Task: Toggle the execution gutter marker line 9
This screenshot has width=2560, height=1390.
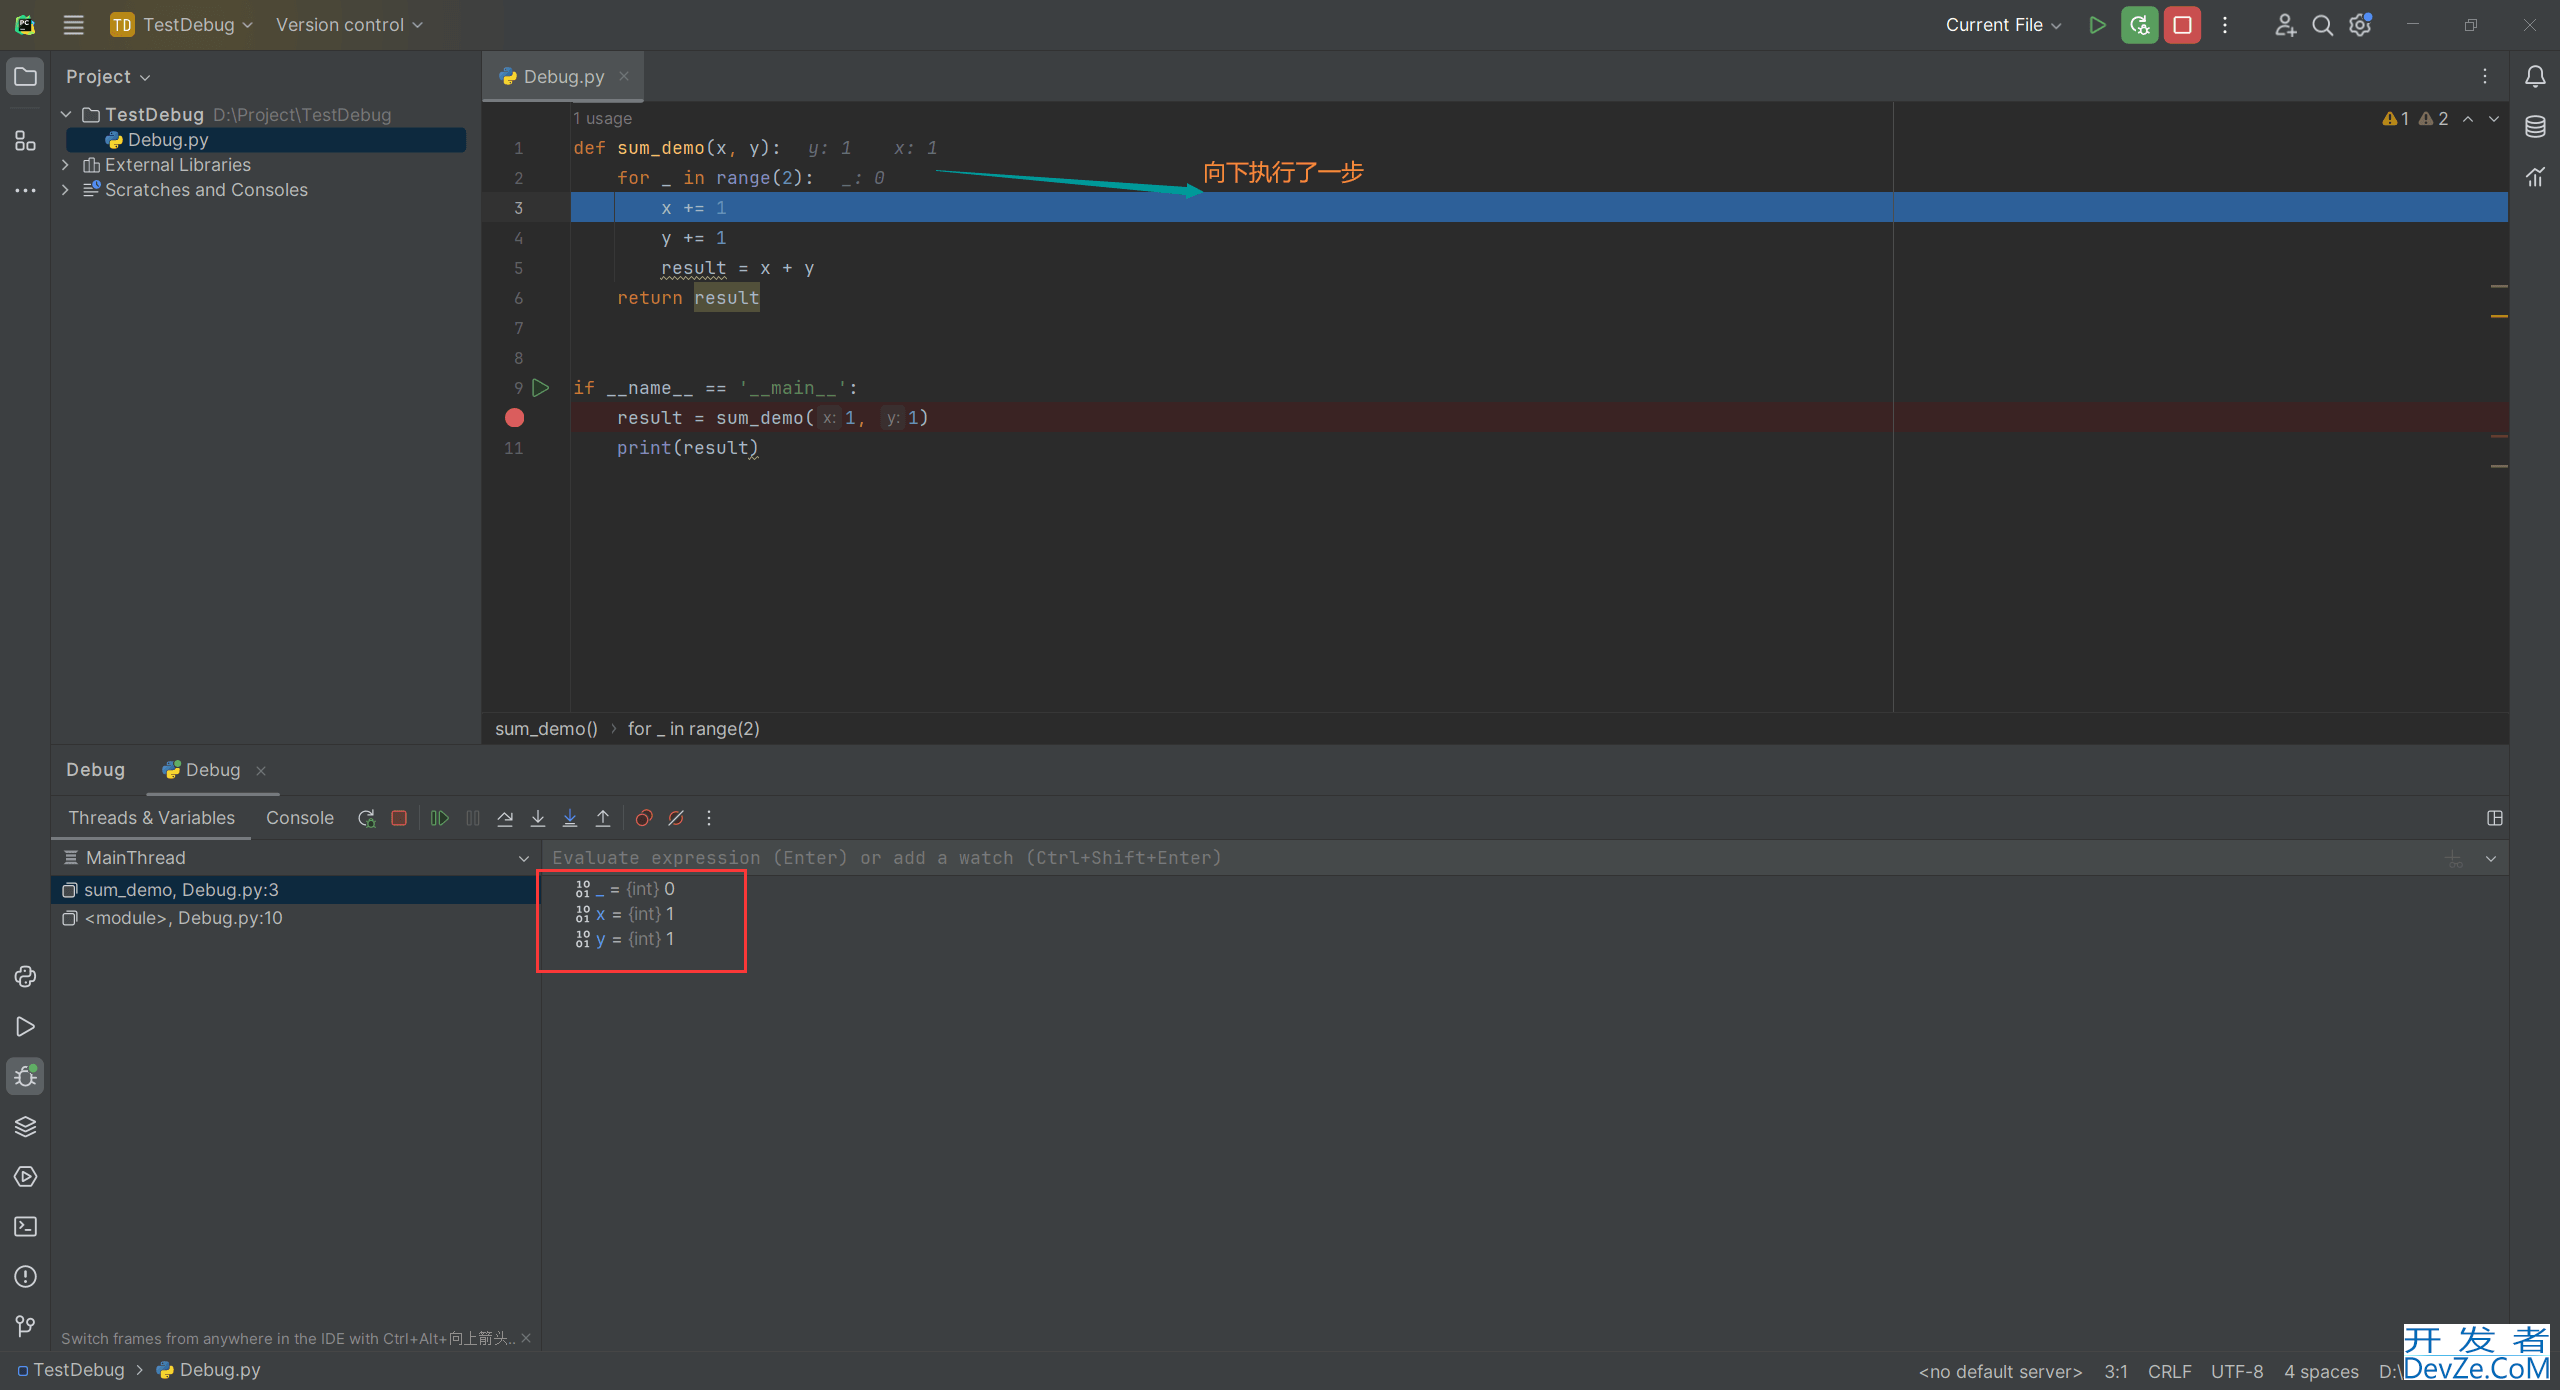Action: coord(541,387)
